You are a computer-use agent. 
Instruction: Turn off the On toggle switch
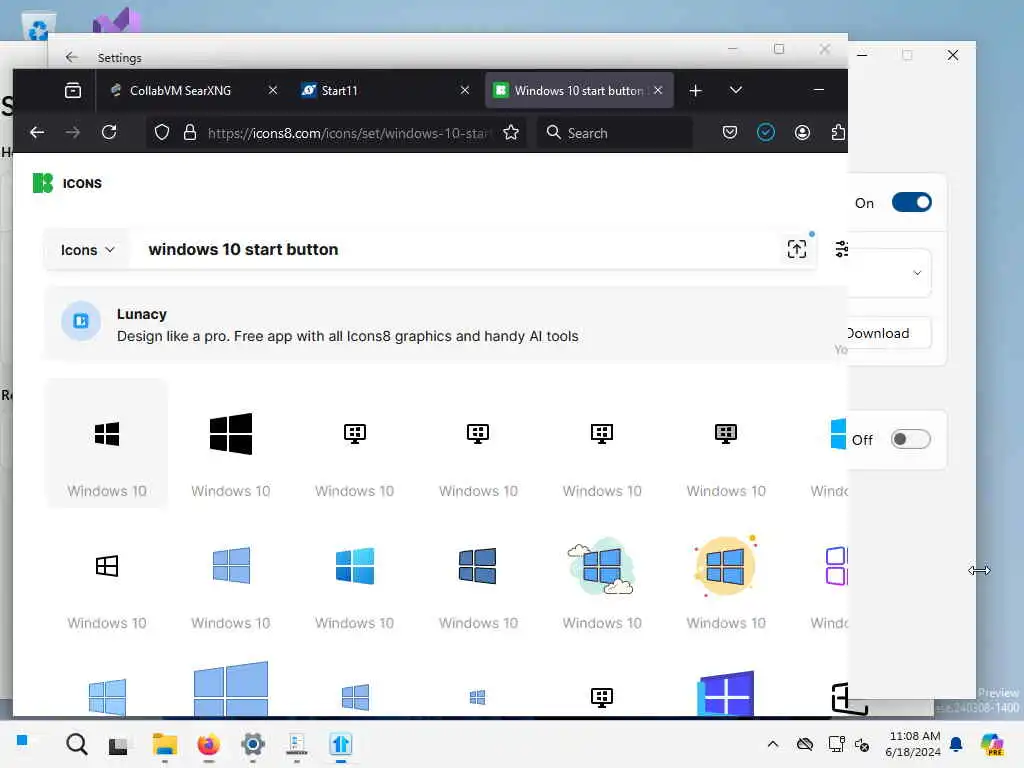pyautogui.click(x=912, y=202)
